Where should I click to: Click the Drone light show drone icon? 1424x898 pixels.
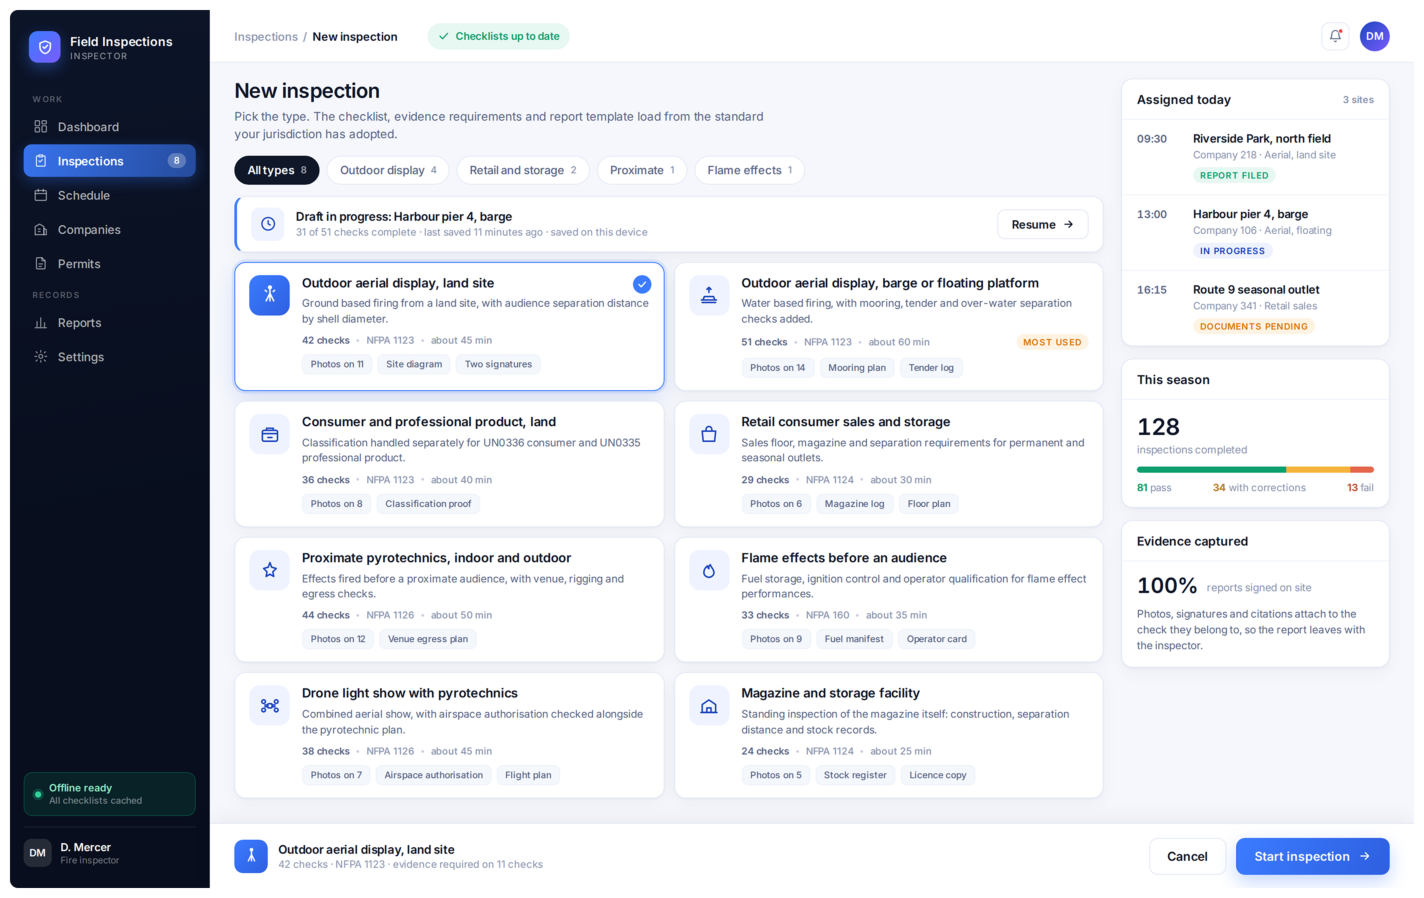coord(270,705)
